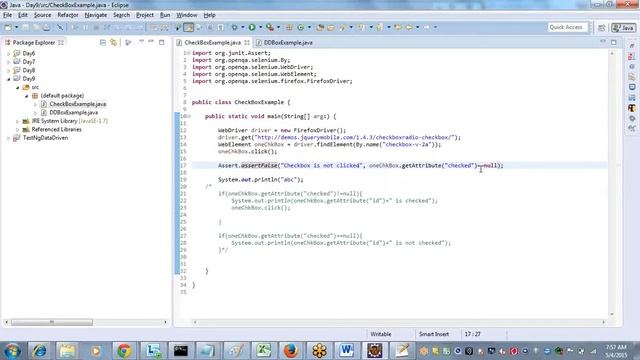Collapse All in Package Explorer
The image size is (640, 360).
point(103,42)
